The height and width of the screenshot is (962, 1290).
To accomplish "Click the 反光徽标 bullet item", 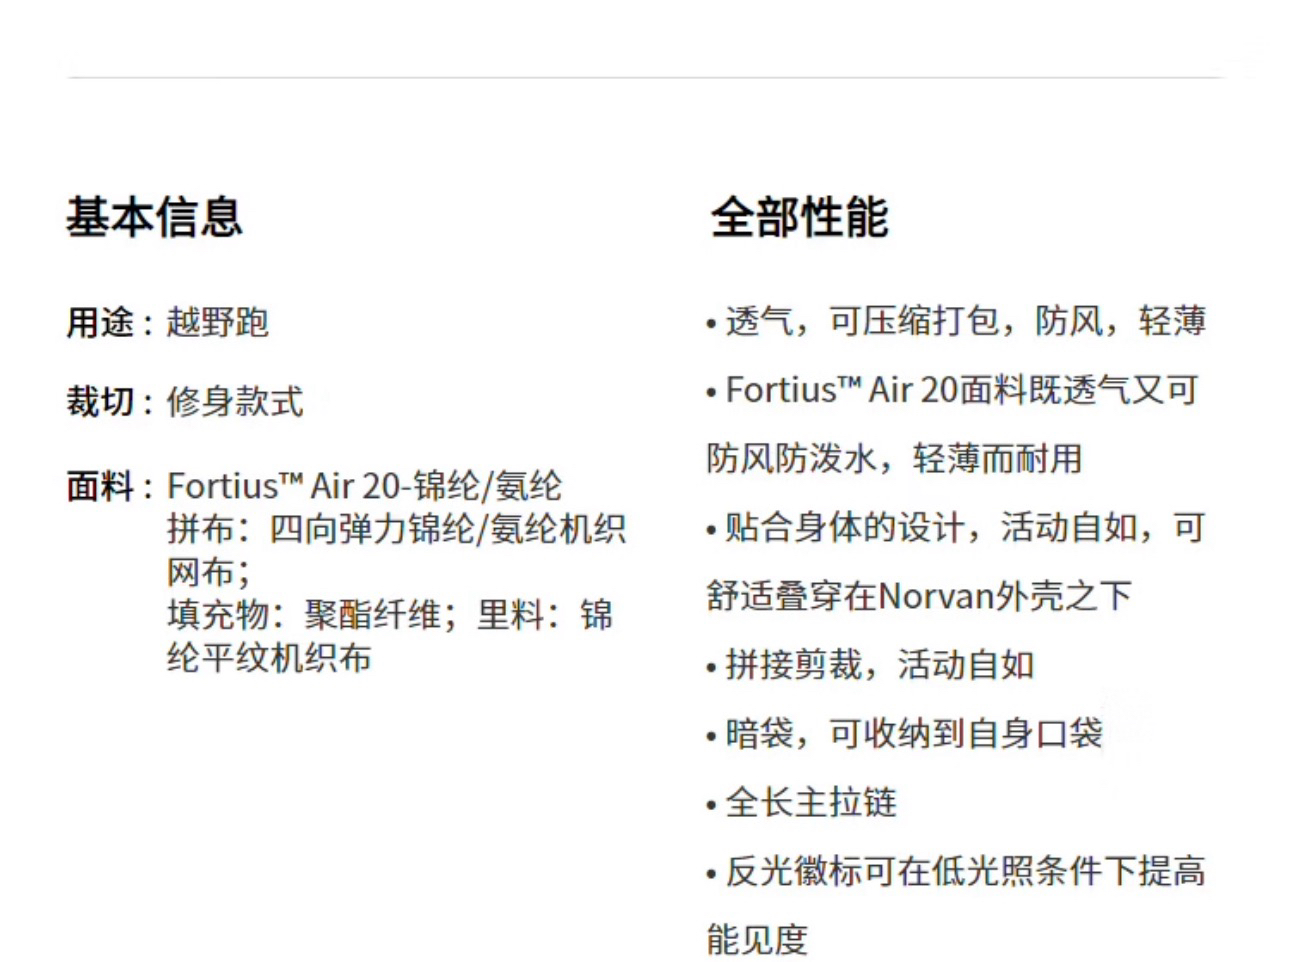I will click(955, 872).
